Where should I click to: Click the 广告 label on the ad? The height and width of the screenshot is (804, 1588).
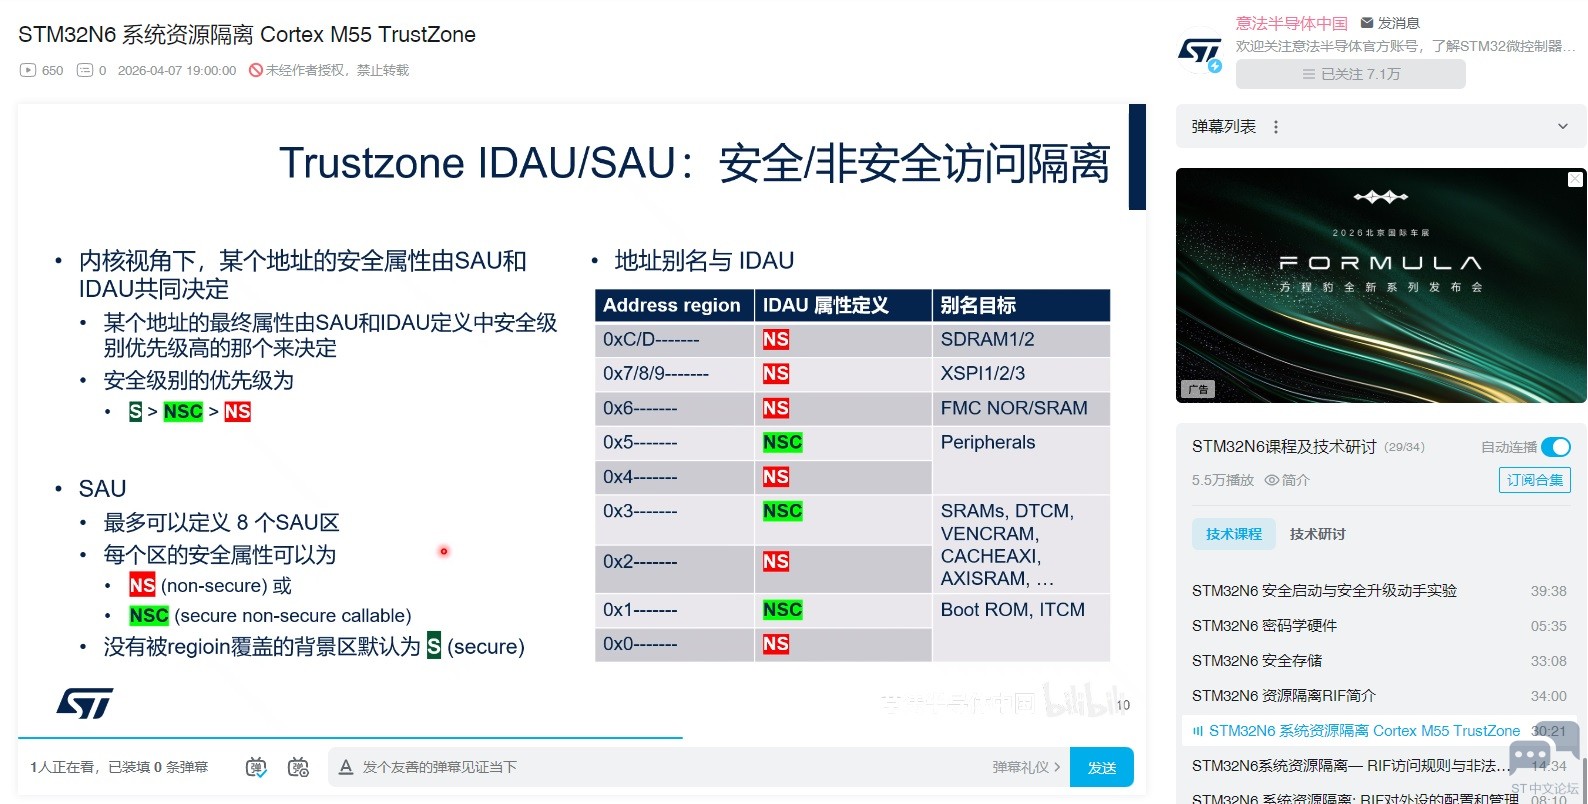pos(1198,389)
